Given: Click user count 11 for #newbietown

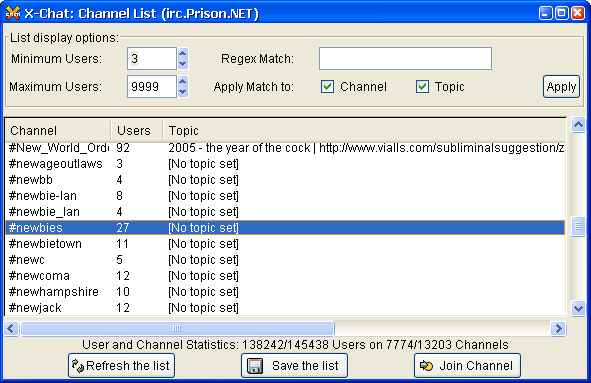Looking at the screenshot, I should [x=122, y=244].
